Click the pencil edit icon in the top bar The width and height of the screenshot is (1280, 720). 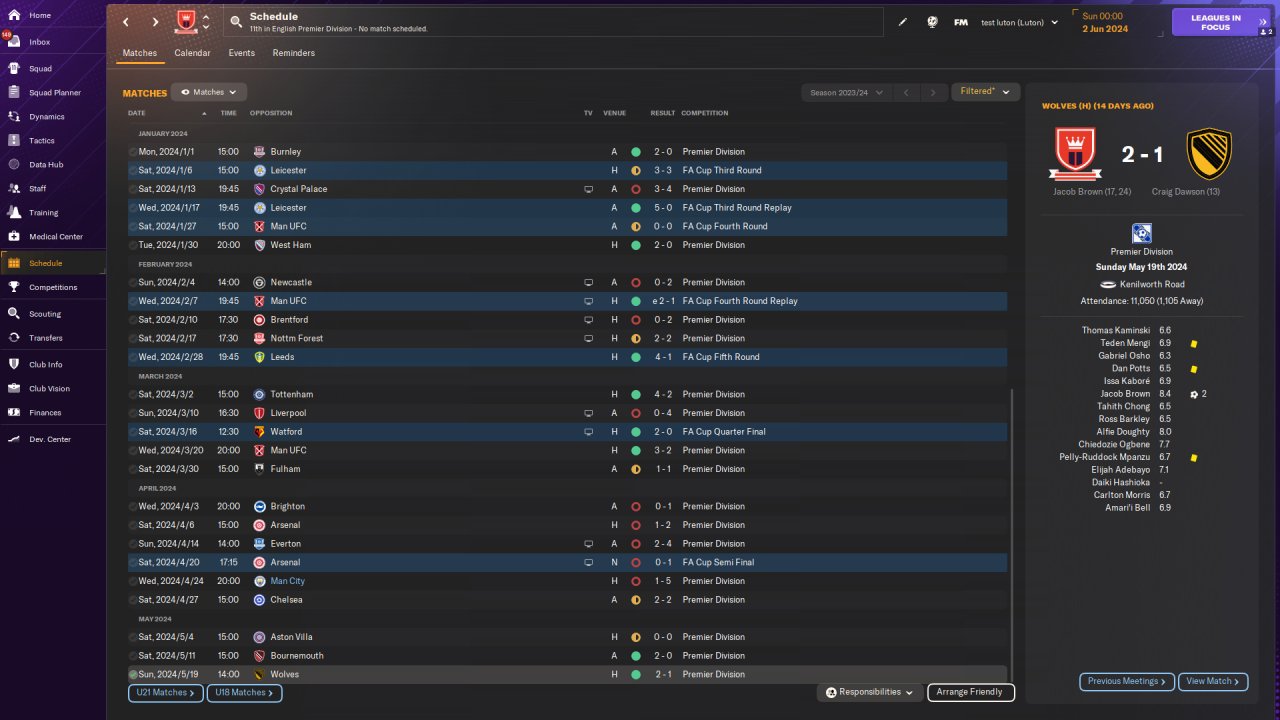[903, 22]
